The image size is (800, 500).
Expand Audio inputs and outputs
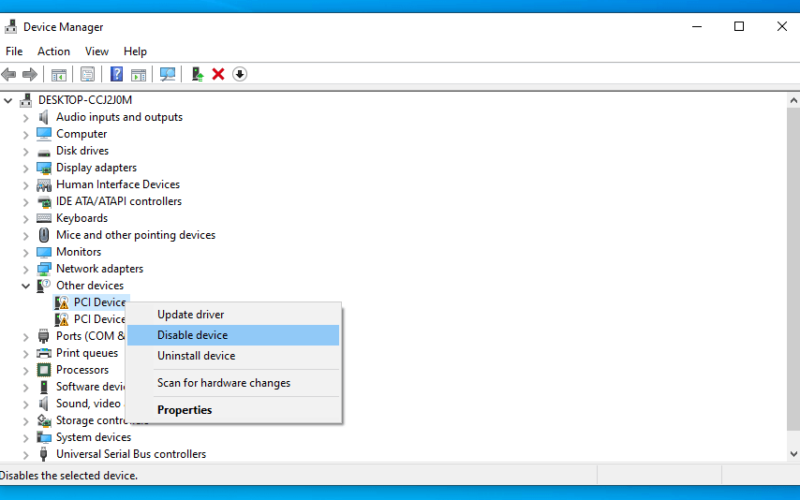pyautogui.click(x=26, y=118)
